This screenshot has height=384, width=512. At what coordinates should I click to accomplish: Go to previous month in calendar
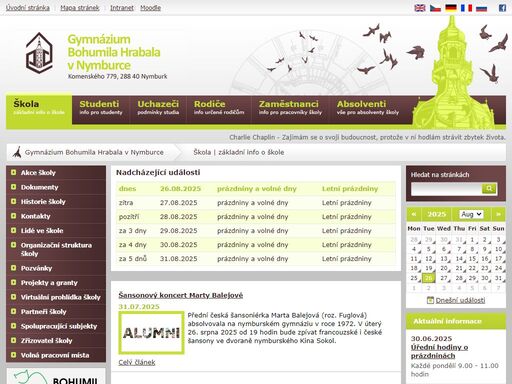click(x=414, y=214)
